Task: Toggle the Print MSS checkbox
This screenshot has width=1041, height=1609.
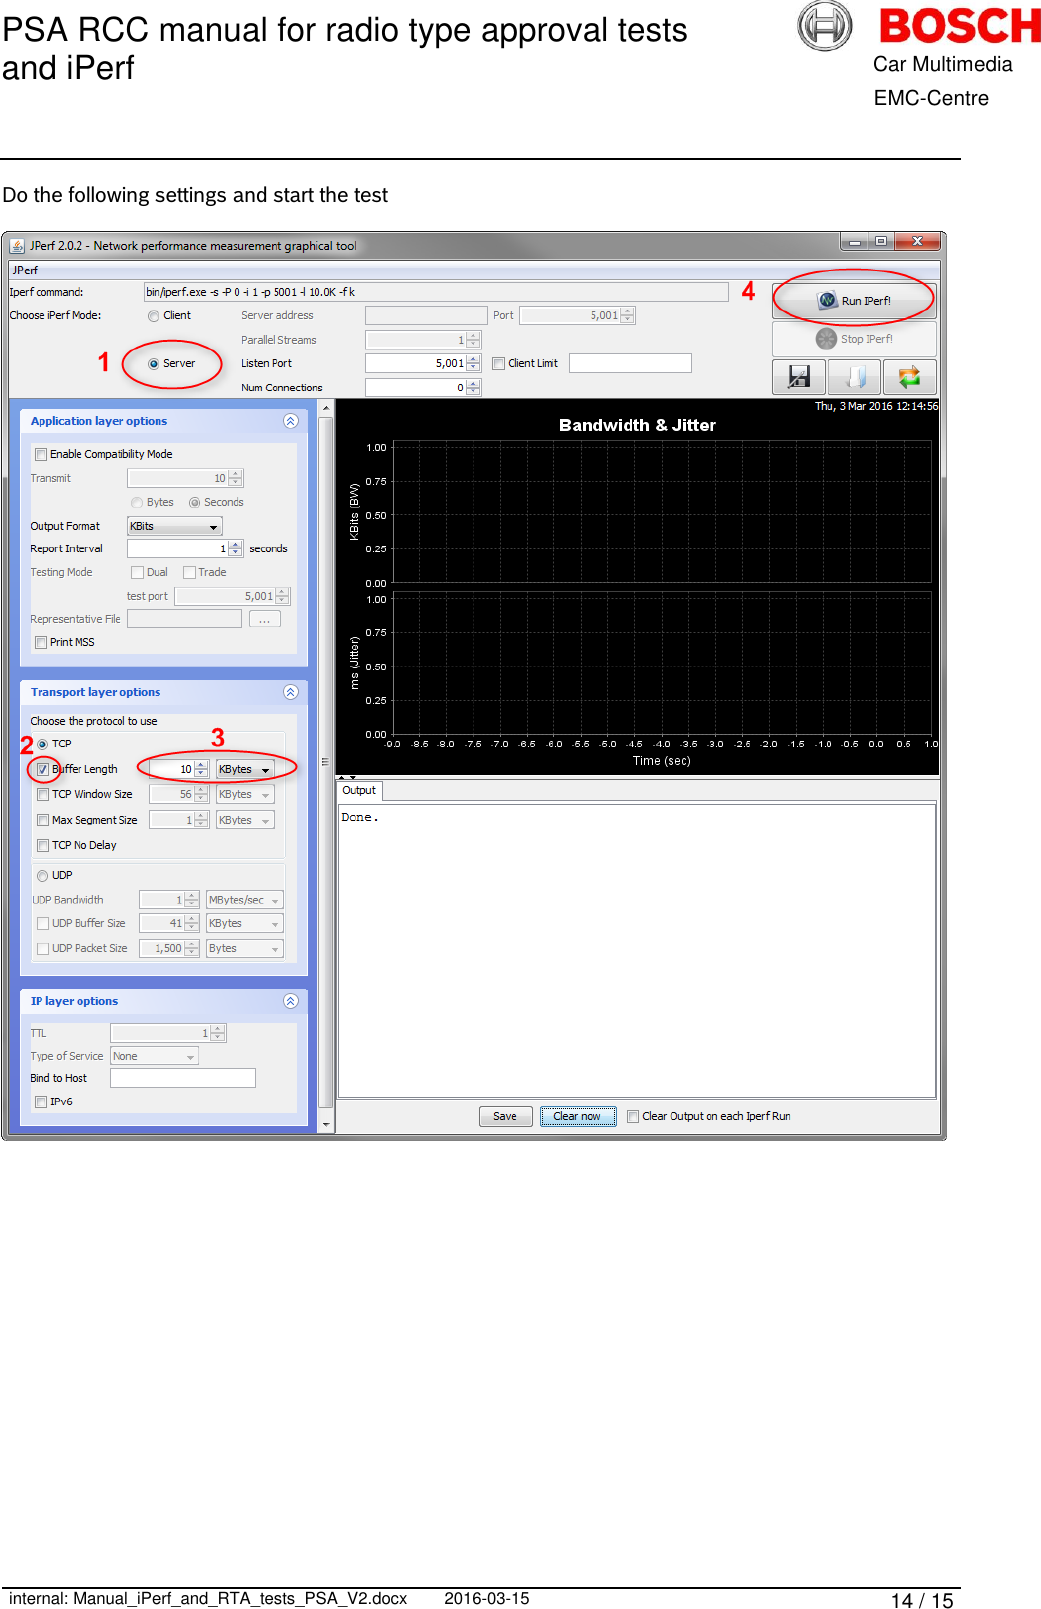Action: click(41, 642)
